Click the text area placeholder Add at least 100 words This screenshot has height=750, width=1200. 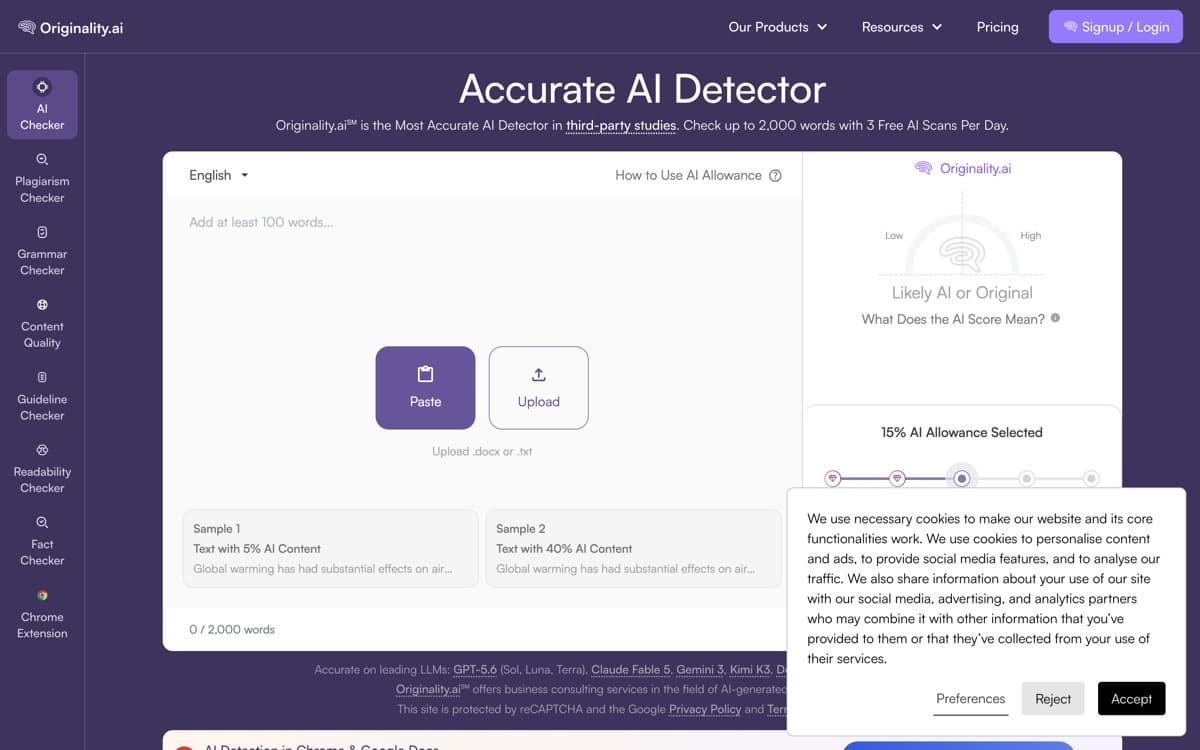261,222
